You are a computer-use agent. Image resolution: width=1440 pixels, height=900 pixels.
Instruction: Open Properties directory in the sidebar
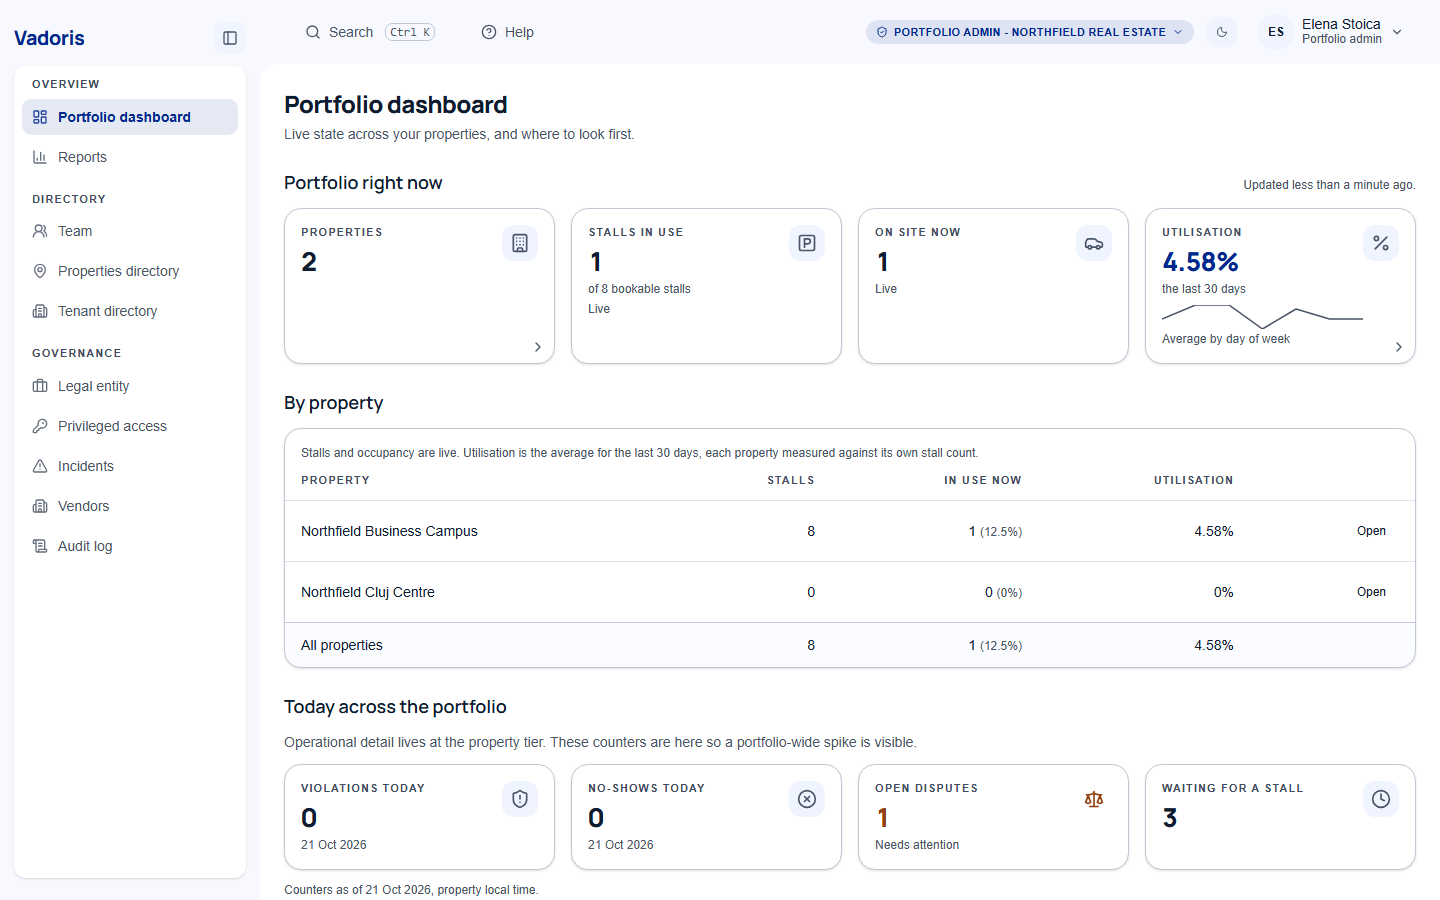coord(130,271)
